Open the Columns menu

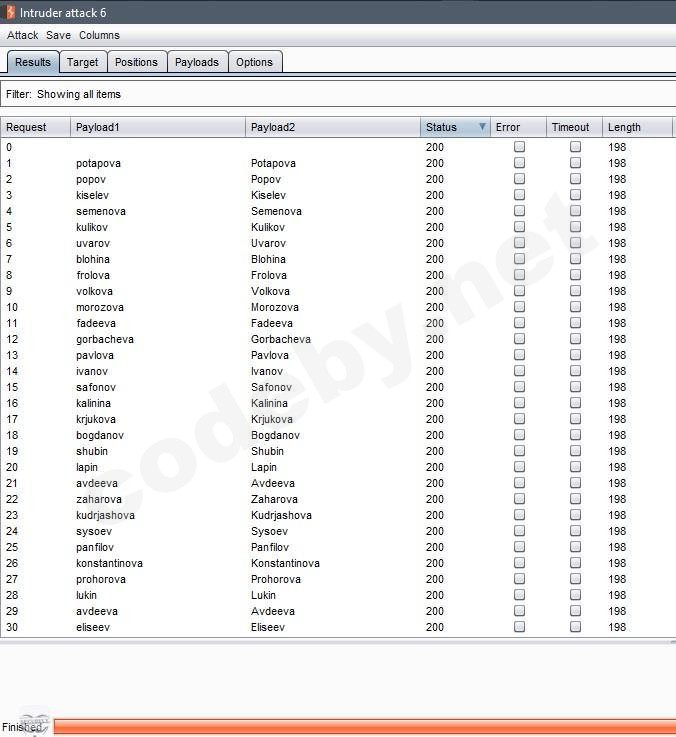tap(99, 35)
